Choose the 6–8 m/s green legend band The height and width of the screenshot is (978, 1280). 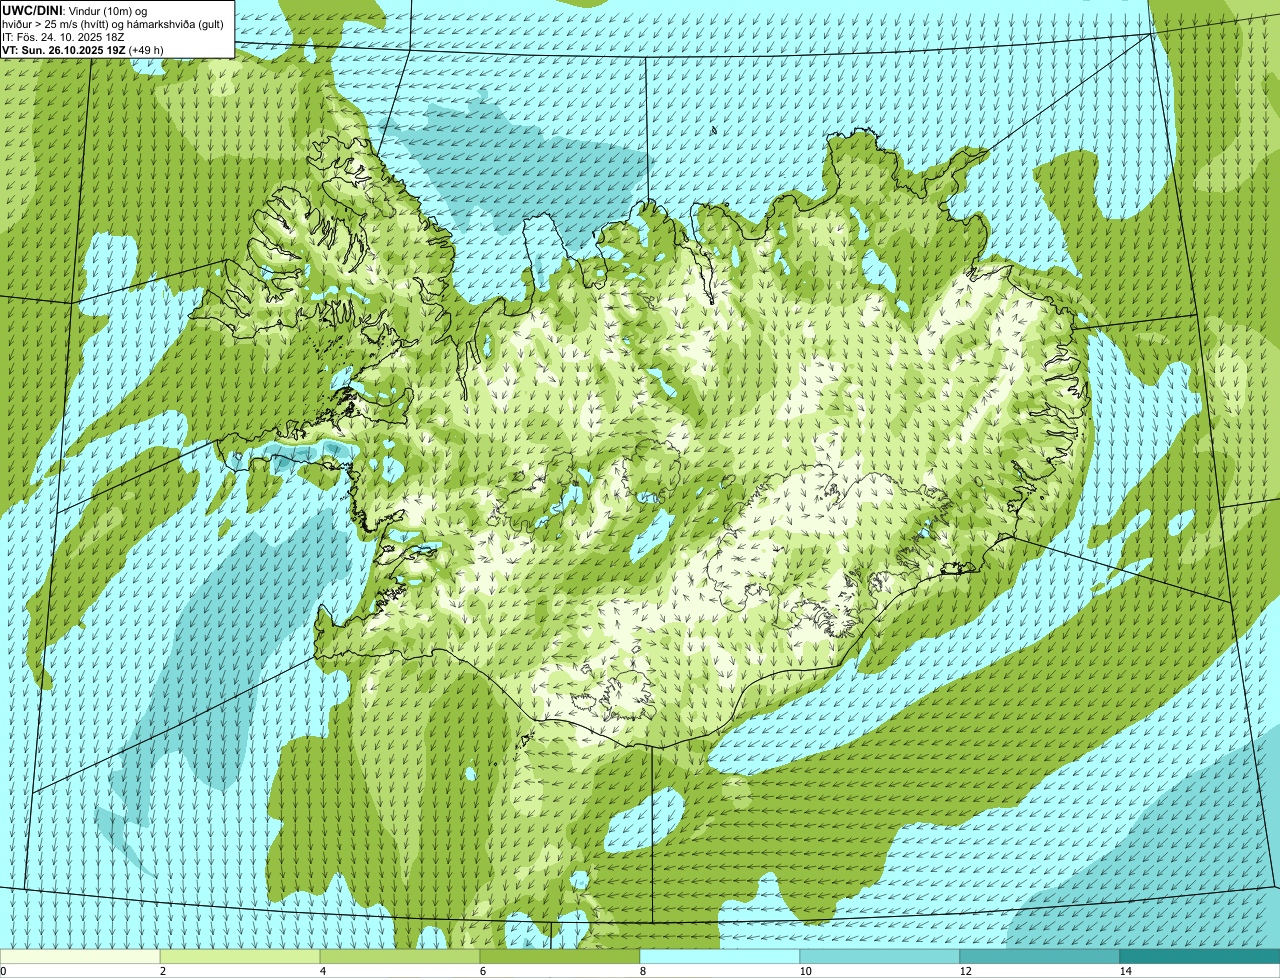[x=560, y=956]
